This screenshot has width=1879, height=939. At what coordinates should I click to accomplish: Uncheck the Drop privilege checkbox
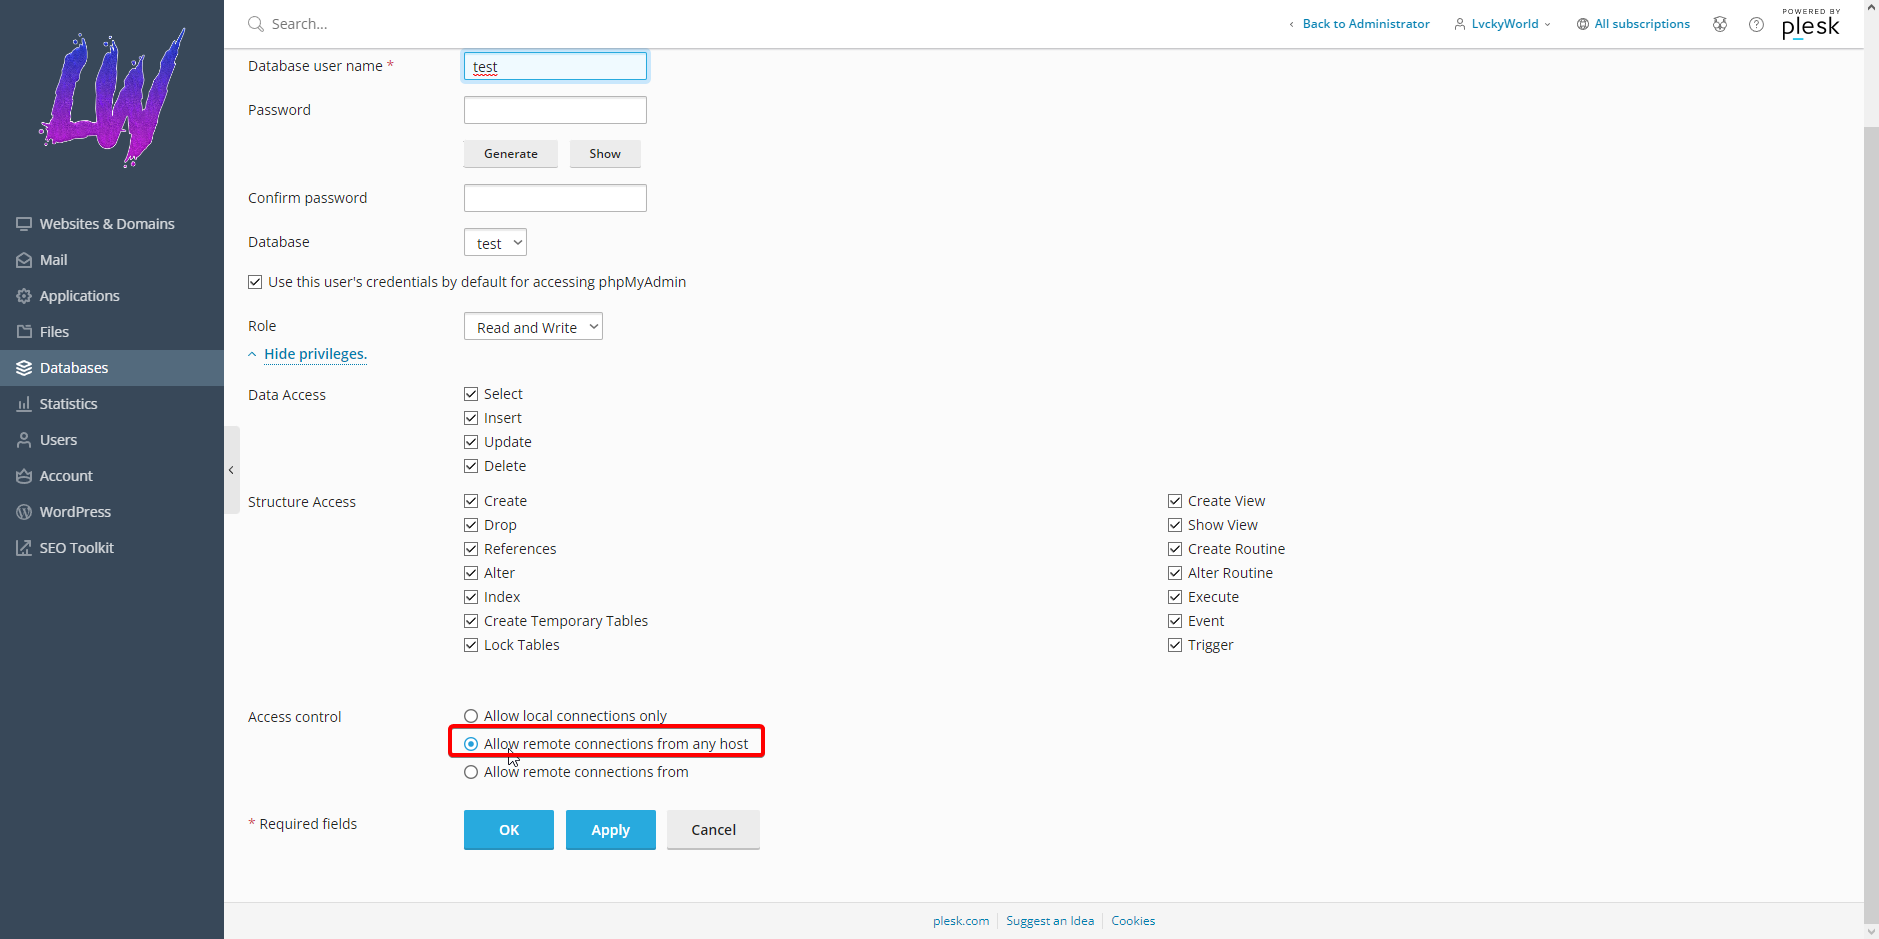(471, 525)
